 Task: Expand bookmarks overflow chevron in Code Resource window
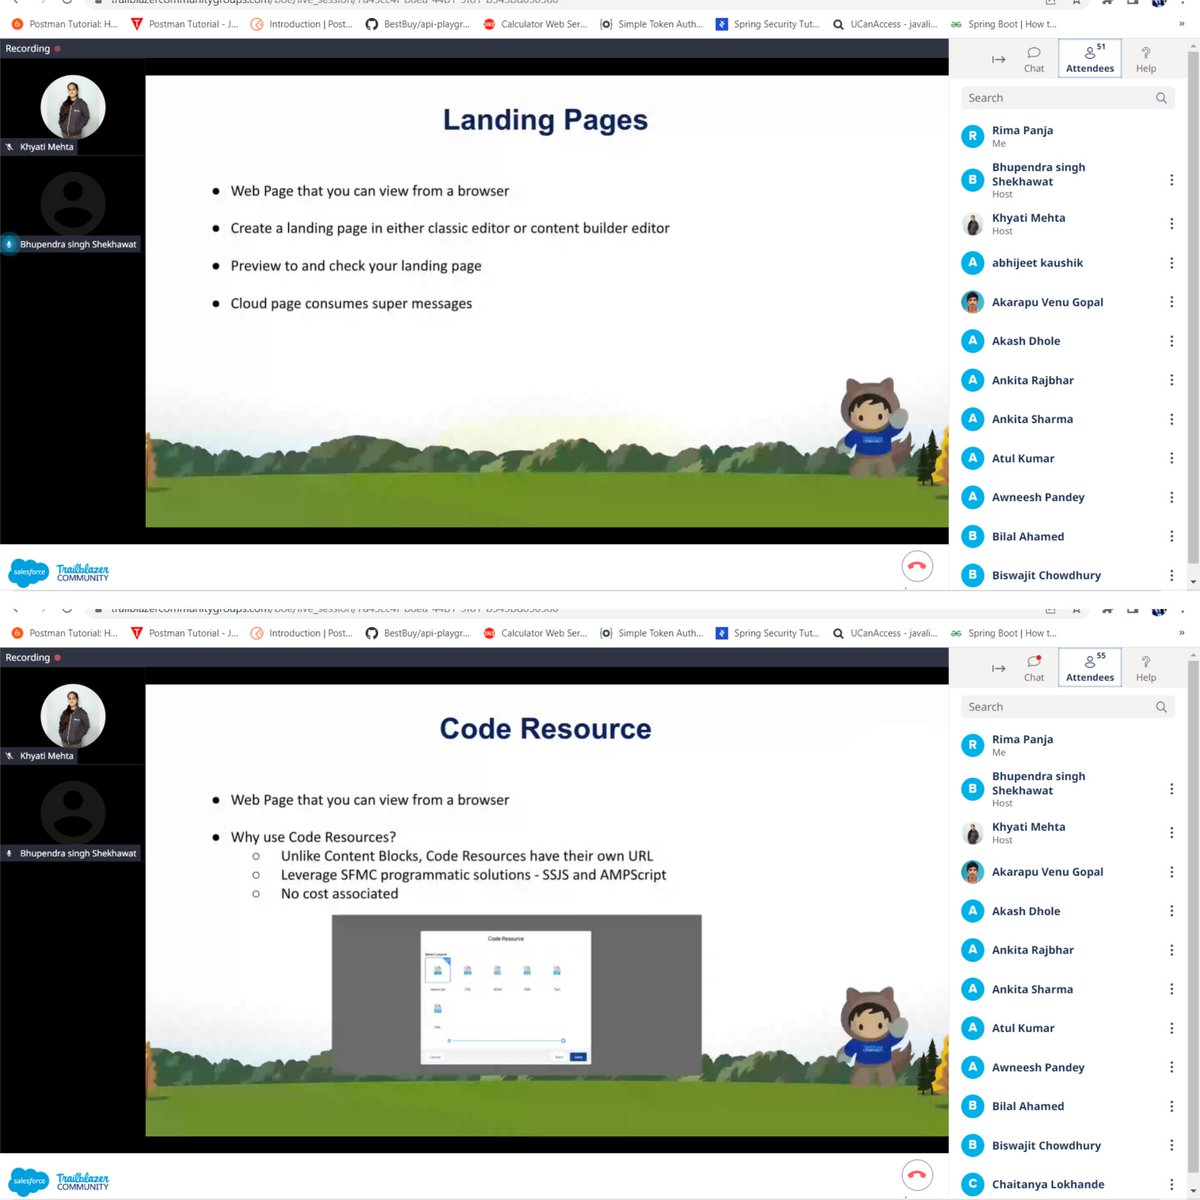coord(1181,633)
